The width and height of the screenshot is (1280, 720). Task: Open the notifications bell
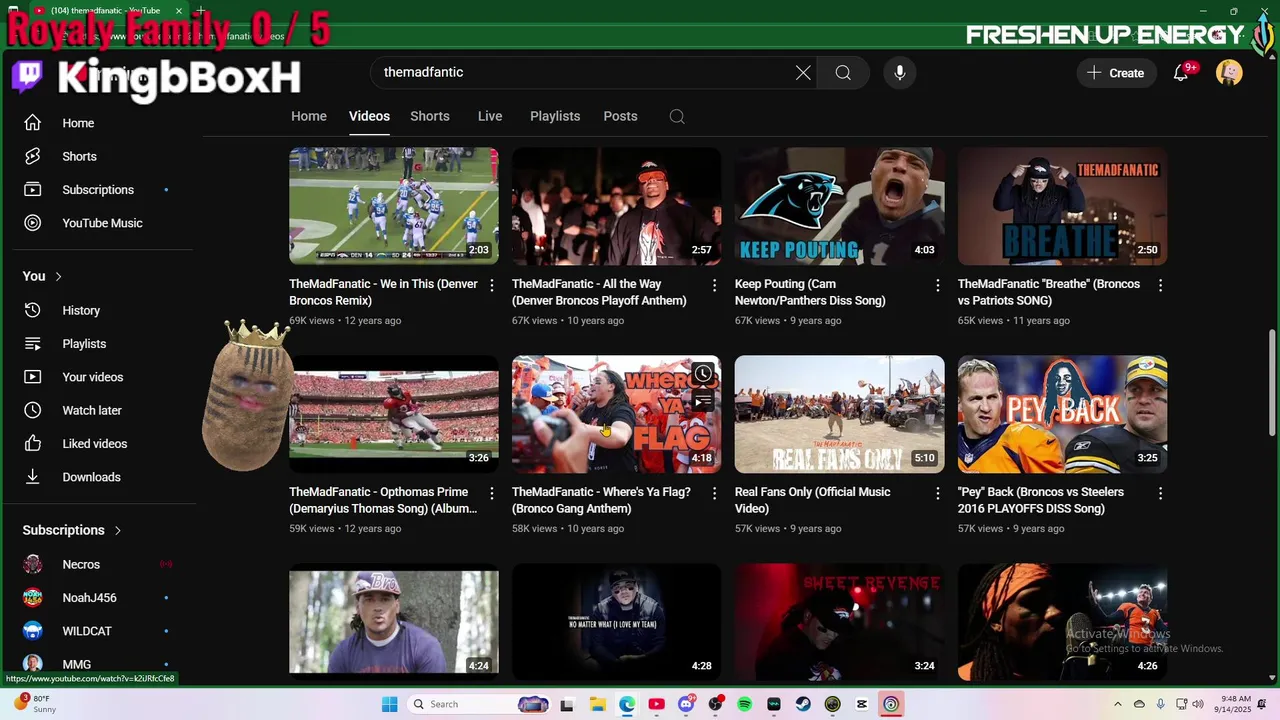(x=1181, y=73)
